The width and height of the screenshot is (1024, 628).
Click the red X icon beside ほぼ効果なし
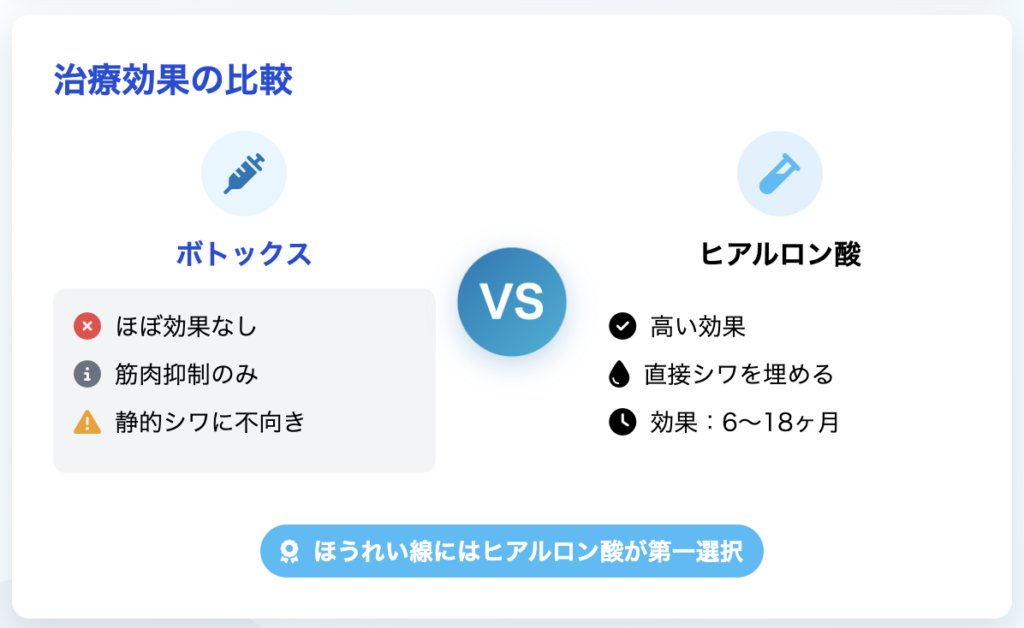(x=87, y=326)
